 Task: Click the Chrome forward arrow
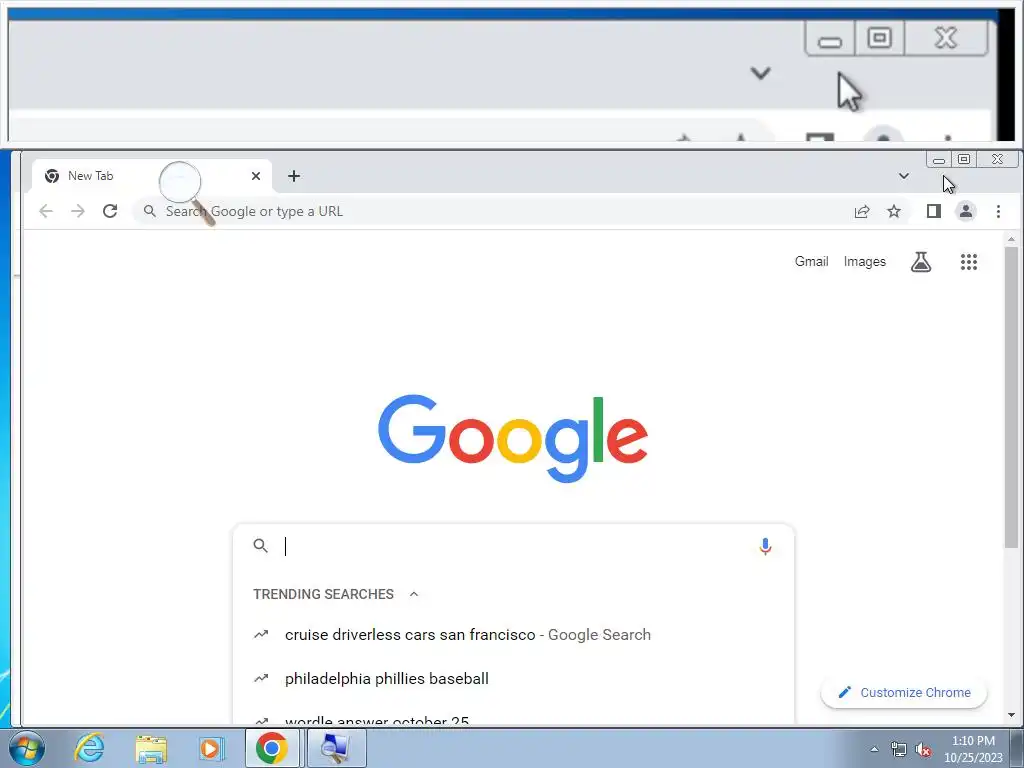pos(78,211)
